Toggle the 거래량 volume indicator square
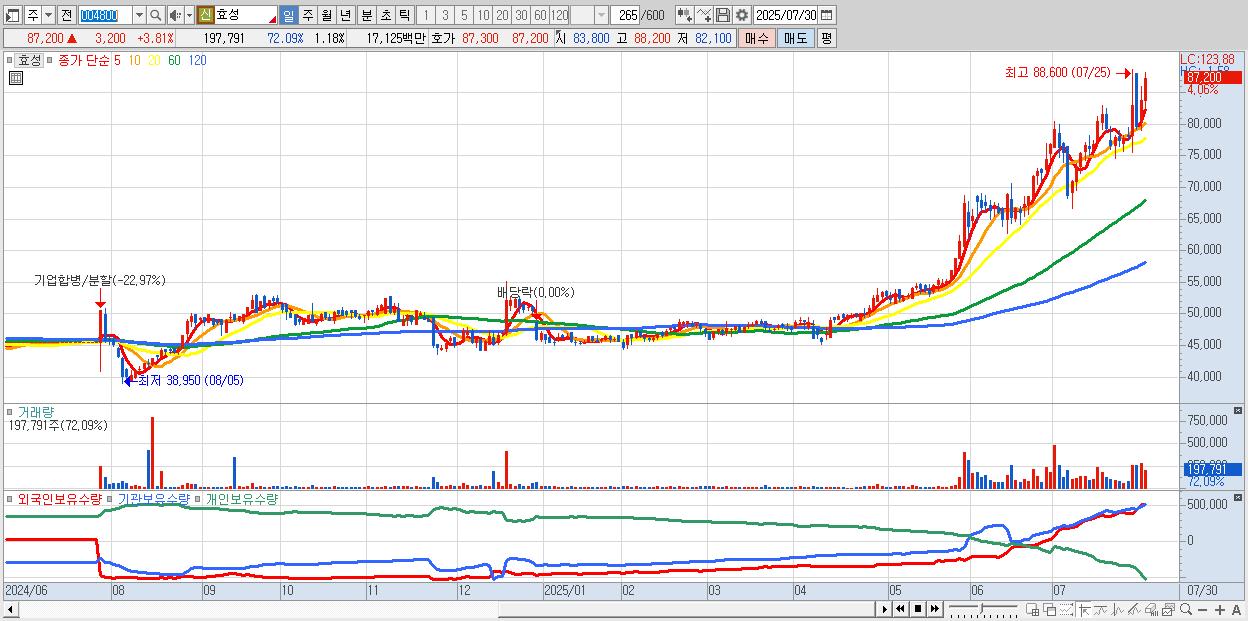Screen dimensions: 1248x621 click(11, 411)
